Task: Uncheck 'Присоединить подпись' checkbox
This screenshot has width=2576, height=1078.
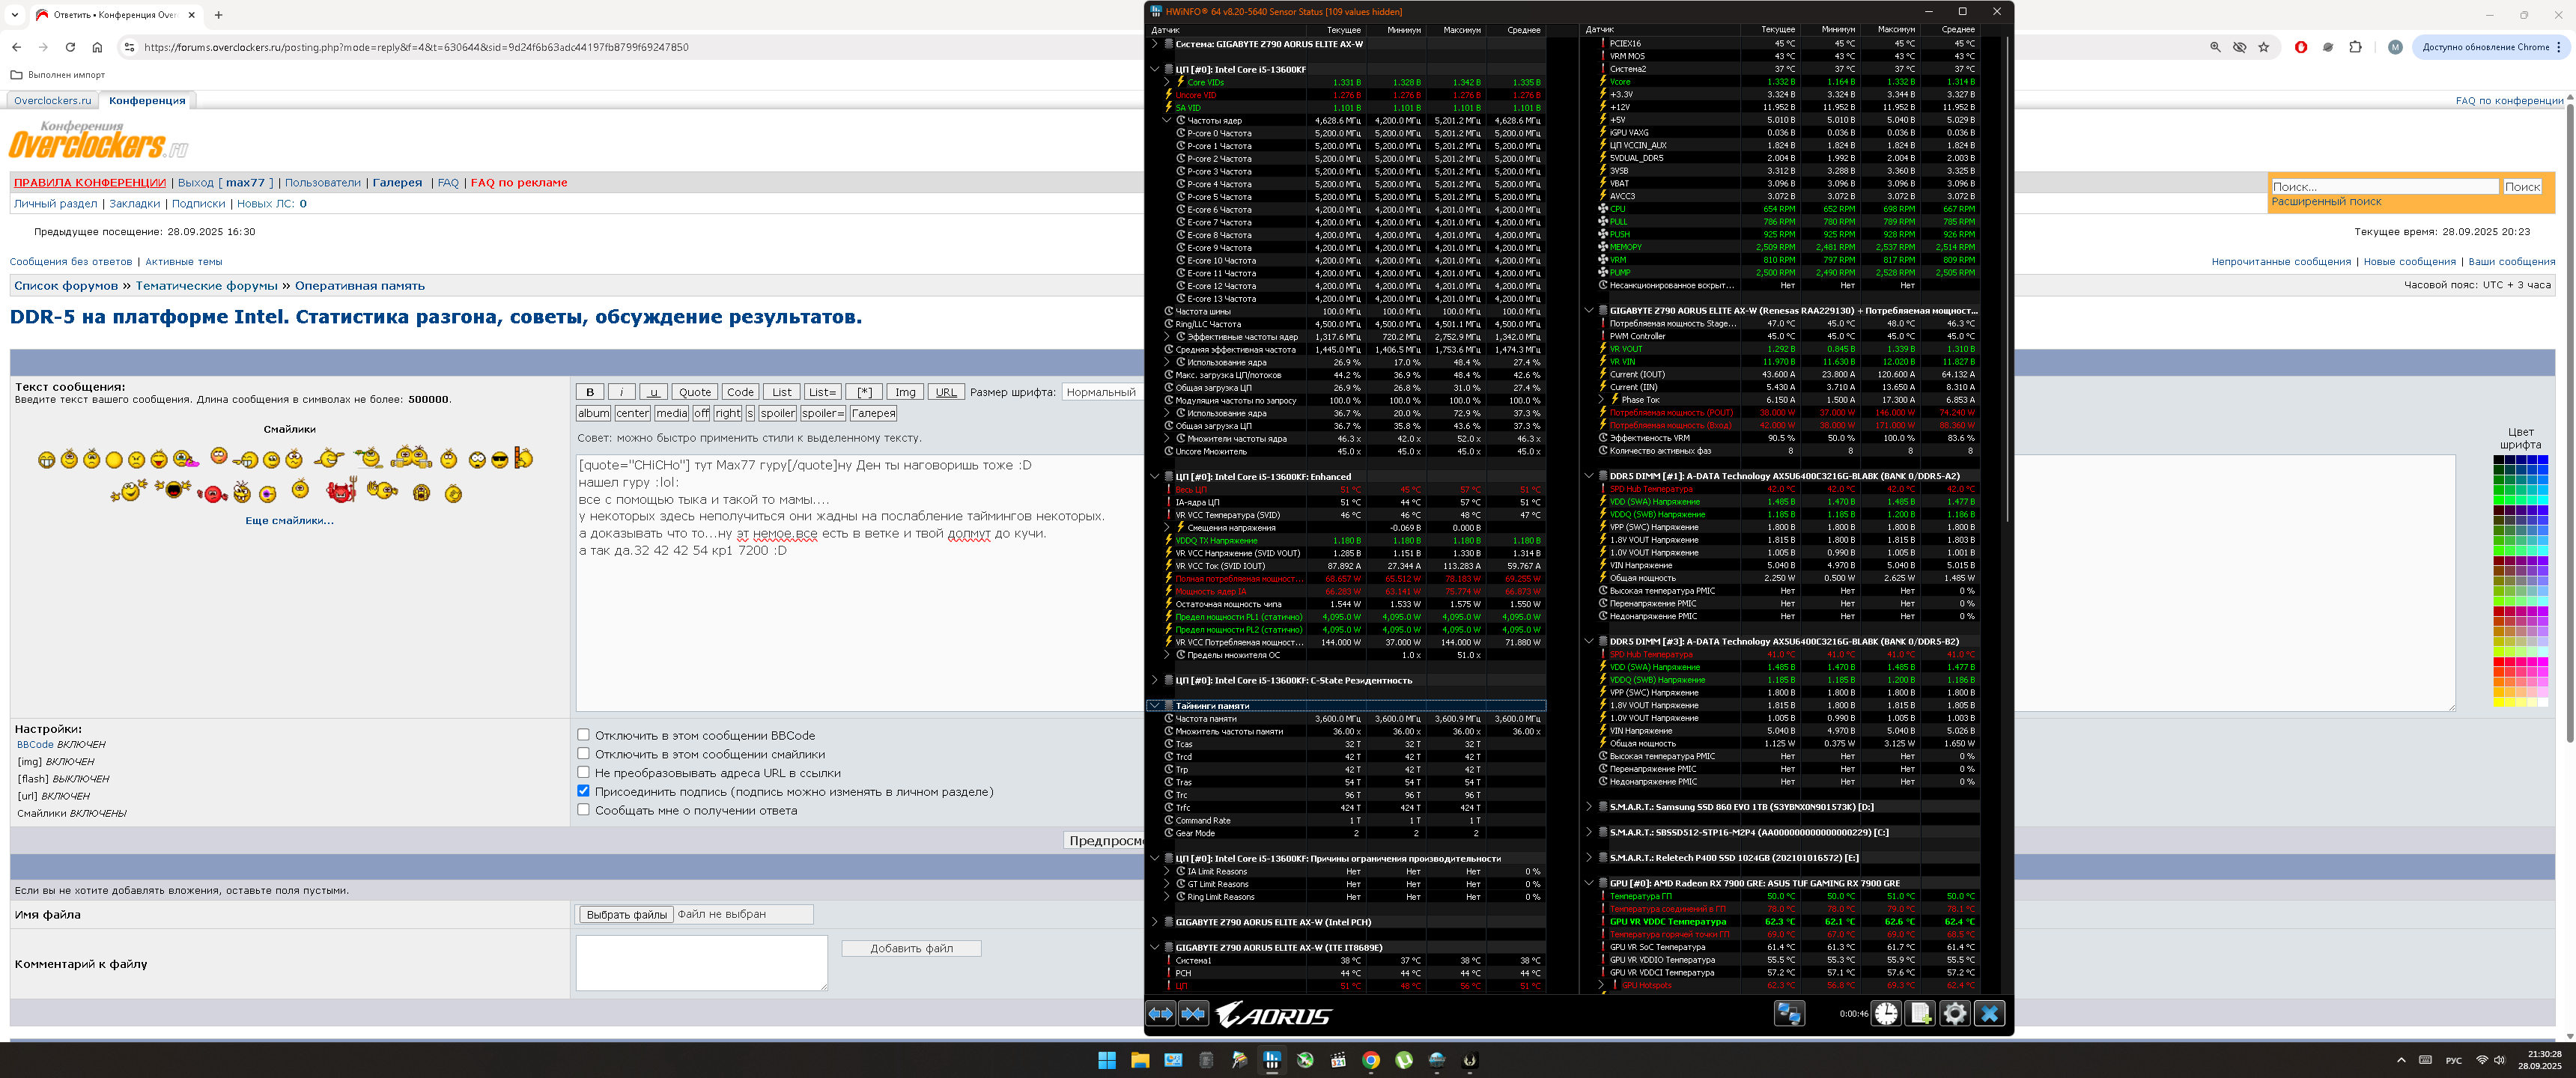Action: click(x=583, y=791)
